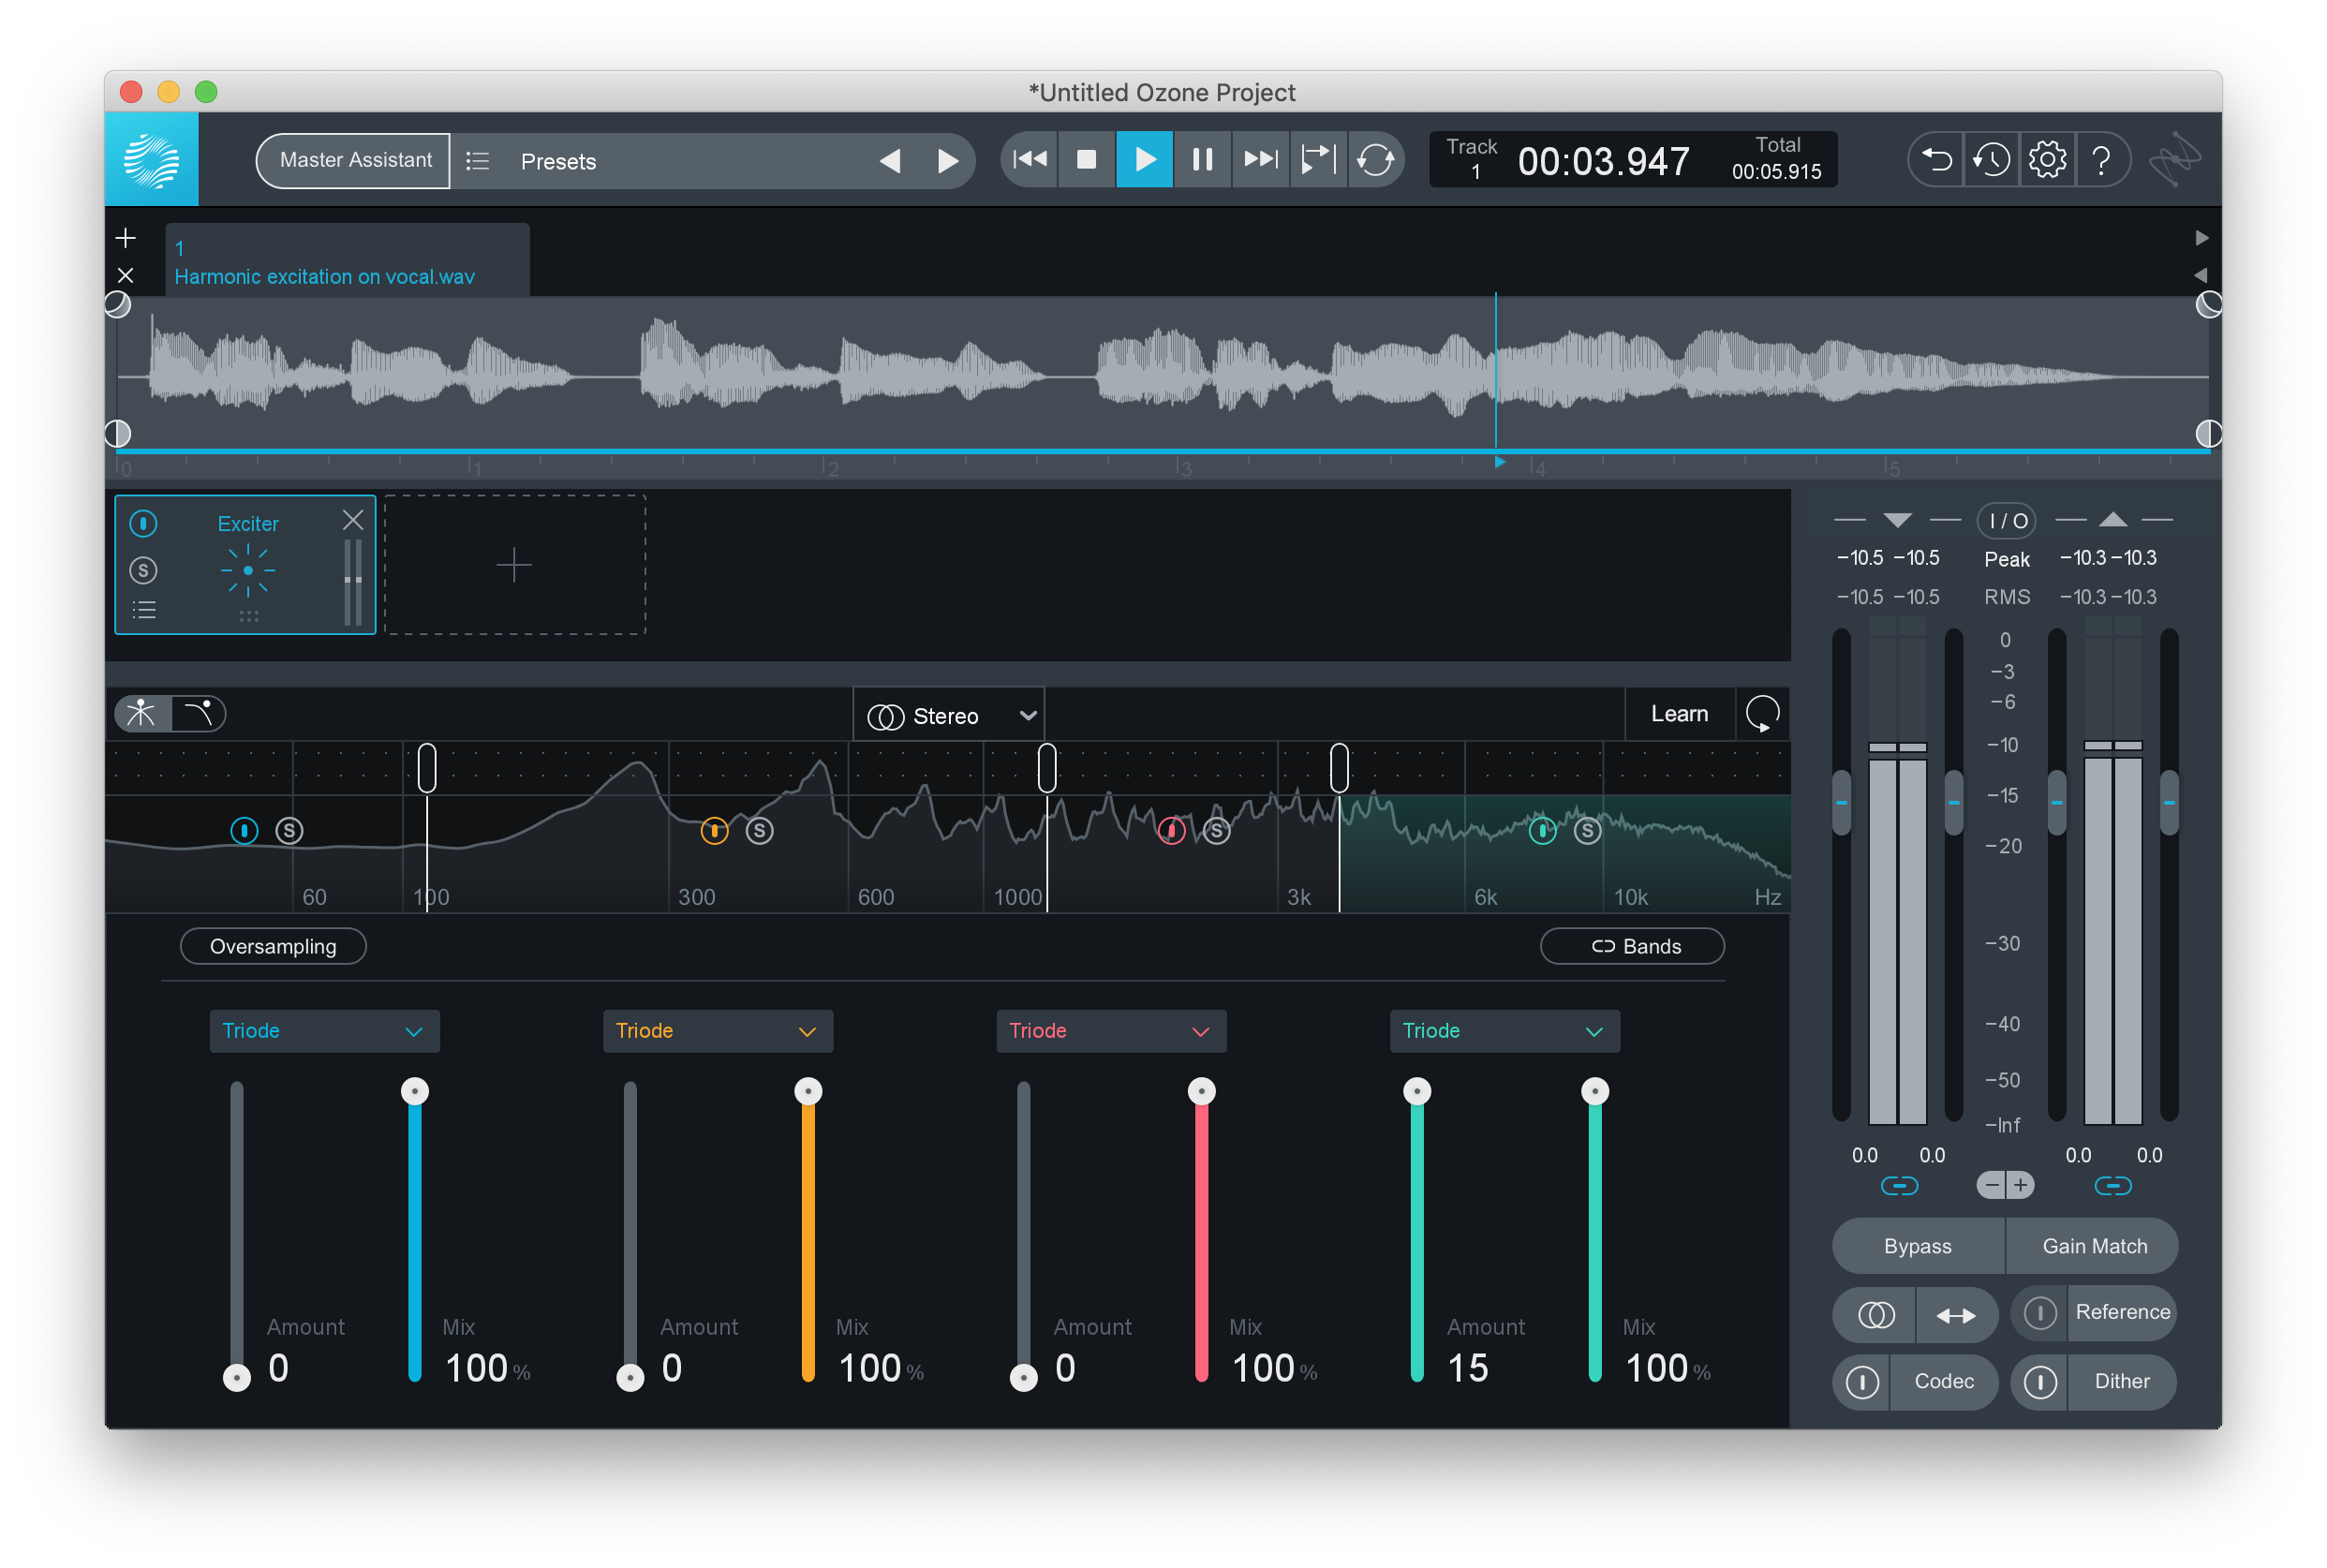Expand track panel right arrow

tap(2201, 238)
